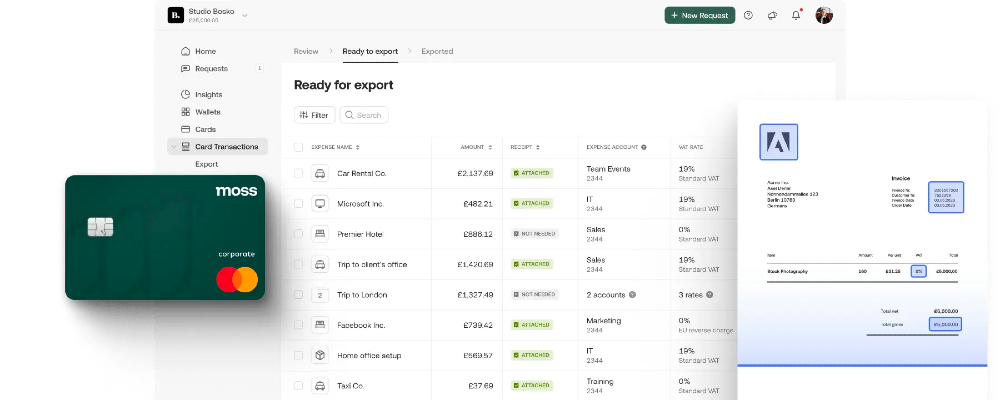
Task: Collapse the Card Transactions section
Action: (x=173, y=147)
